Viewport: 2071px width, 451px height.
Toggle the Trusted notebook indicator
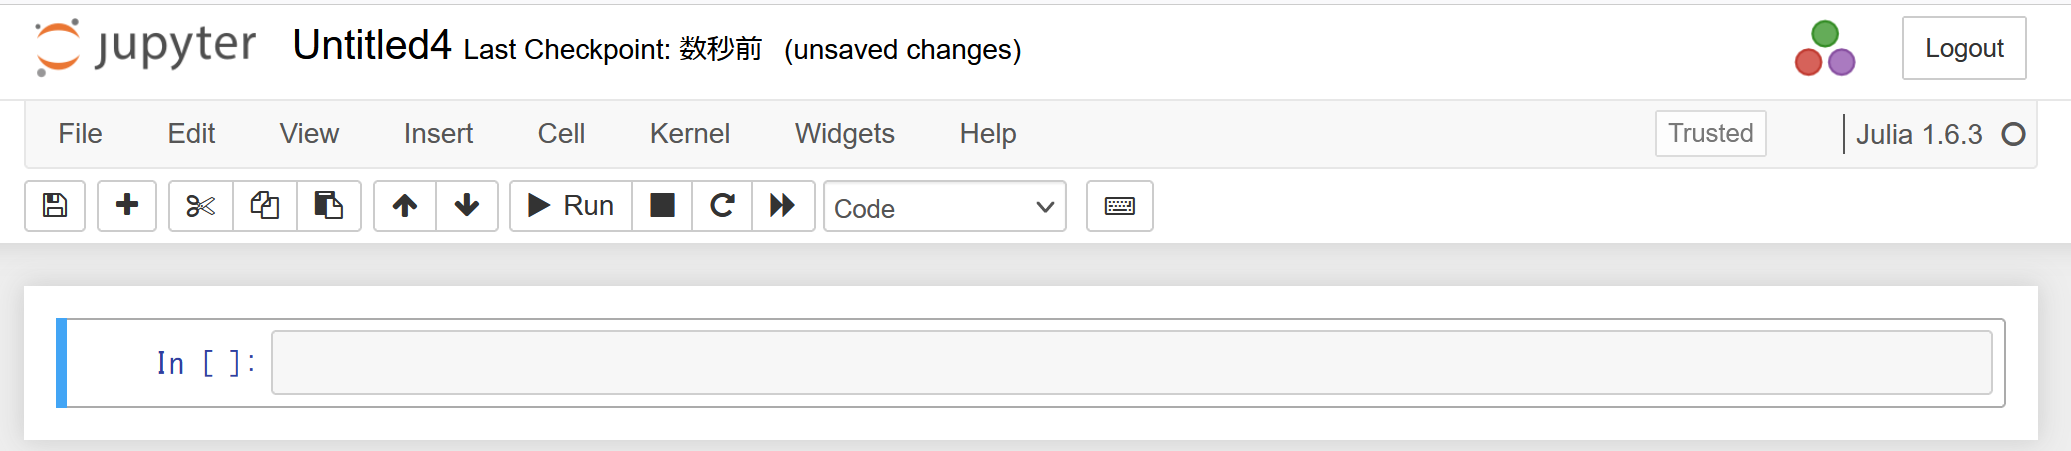1710,134
